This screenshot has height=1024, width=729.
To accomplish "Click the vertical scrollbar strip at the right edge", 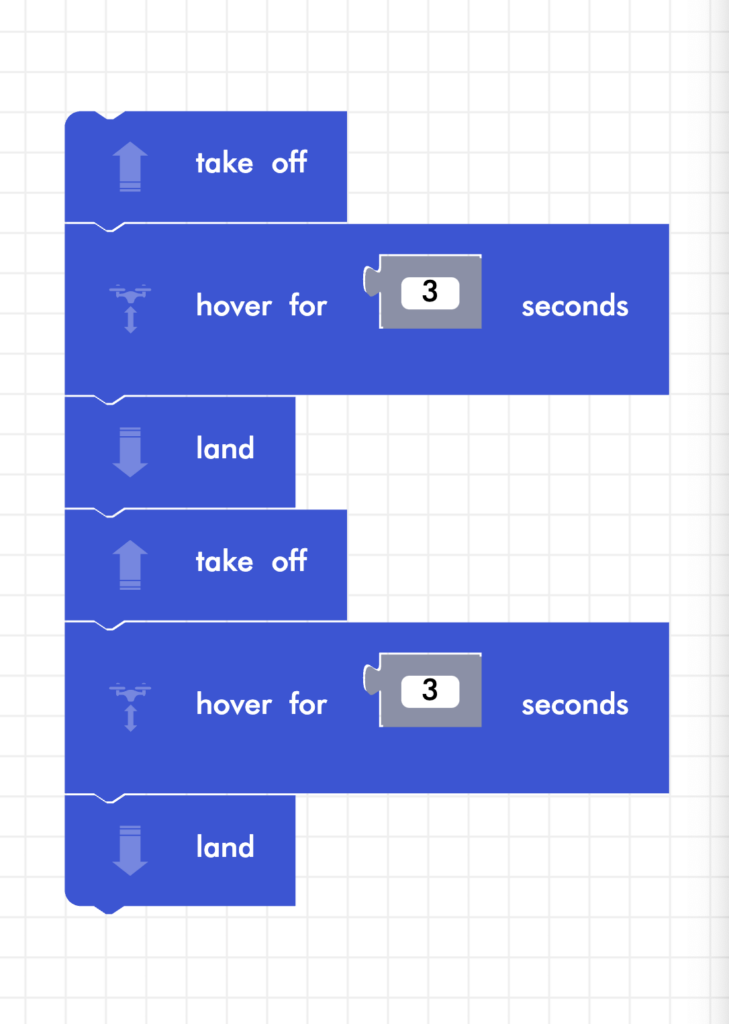I will point(719,500).
